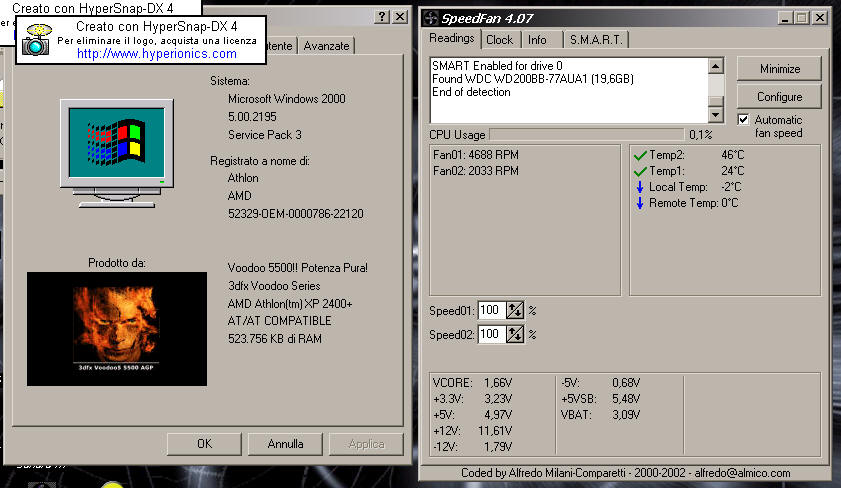The width and height of the screenshot is (841, 488).
Task: Click the 'Fan02: 2033 RPM' reading
Action: click(x=476, y=171)
